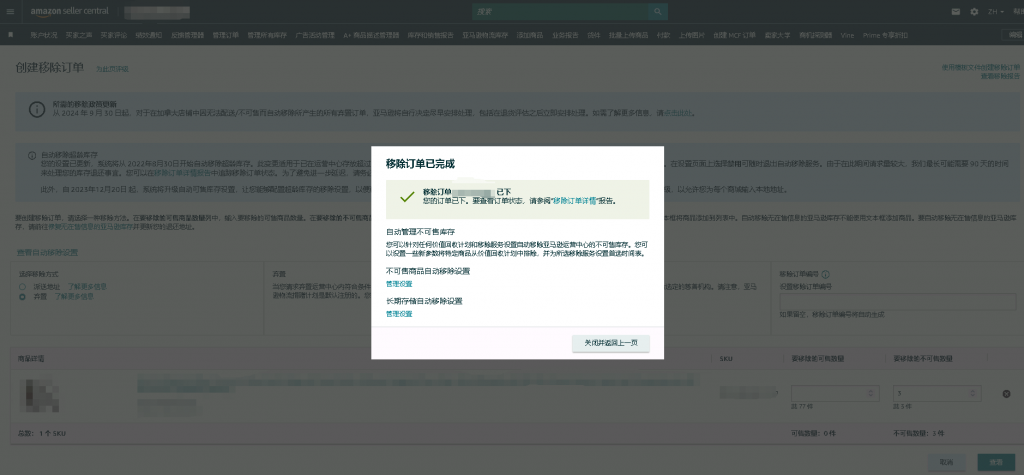The width and height of the screenshot is (1024, 475).
Task: Click the 要移除的可售数量 input field
Action: (835, 393)
